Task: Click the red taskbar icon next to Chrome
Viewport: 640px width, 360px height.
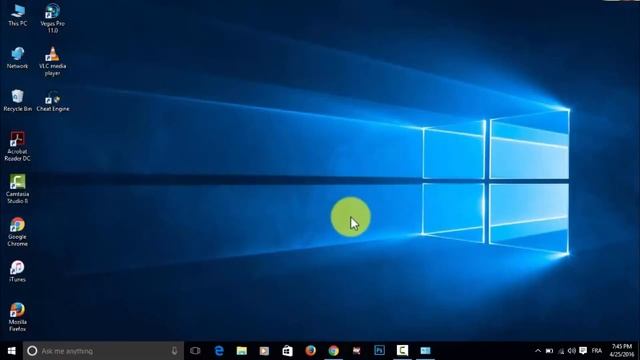Action: point(356,351)
